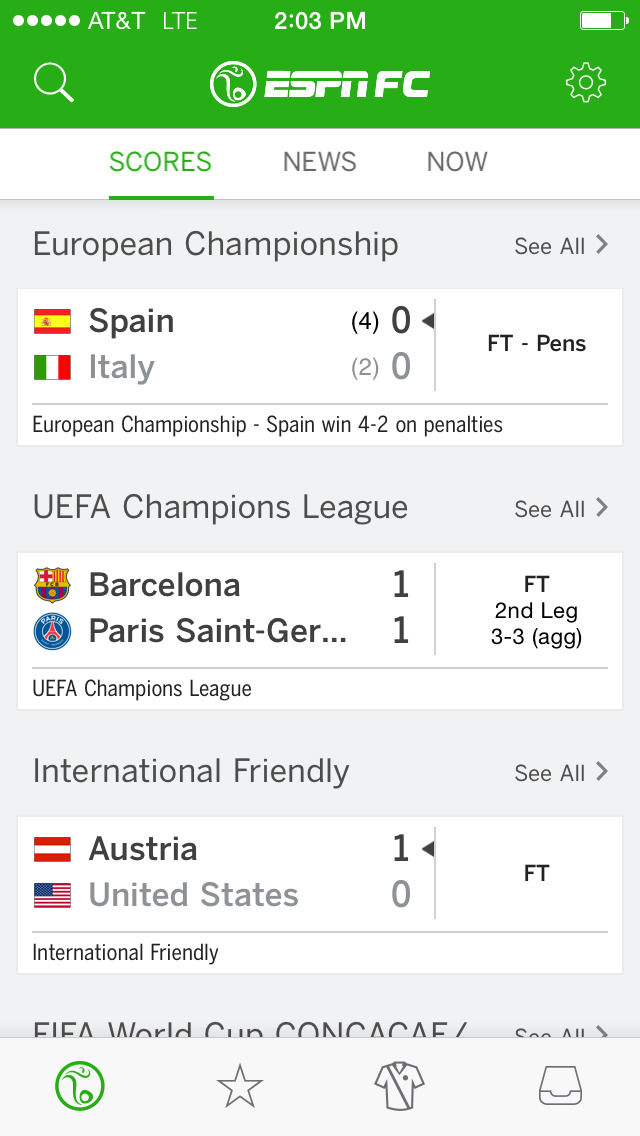Tap the Paris Saint-Germain badge
The height and width of the screenshot is (1136, 640).
tap(53, 631)
